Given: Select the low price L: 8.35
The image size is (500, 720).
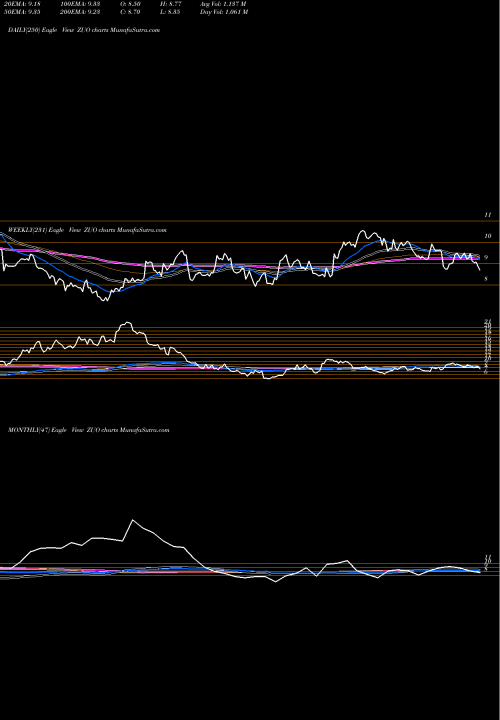Looking at the screenshot, I should [x=171, y=12].
